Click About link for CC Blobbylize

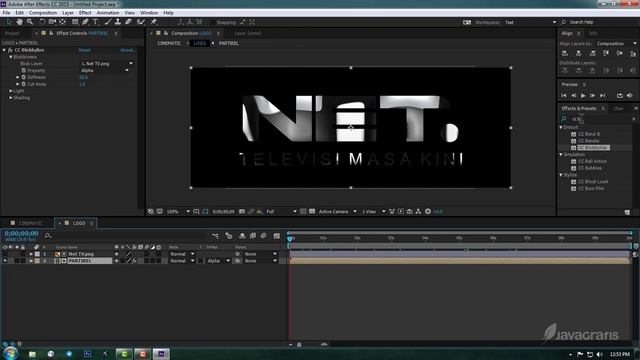pos(128,50)
